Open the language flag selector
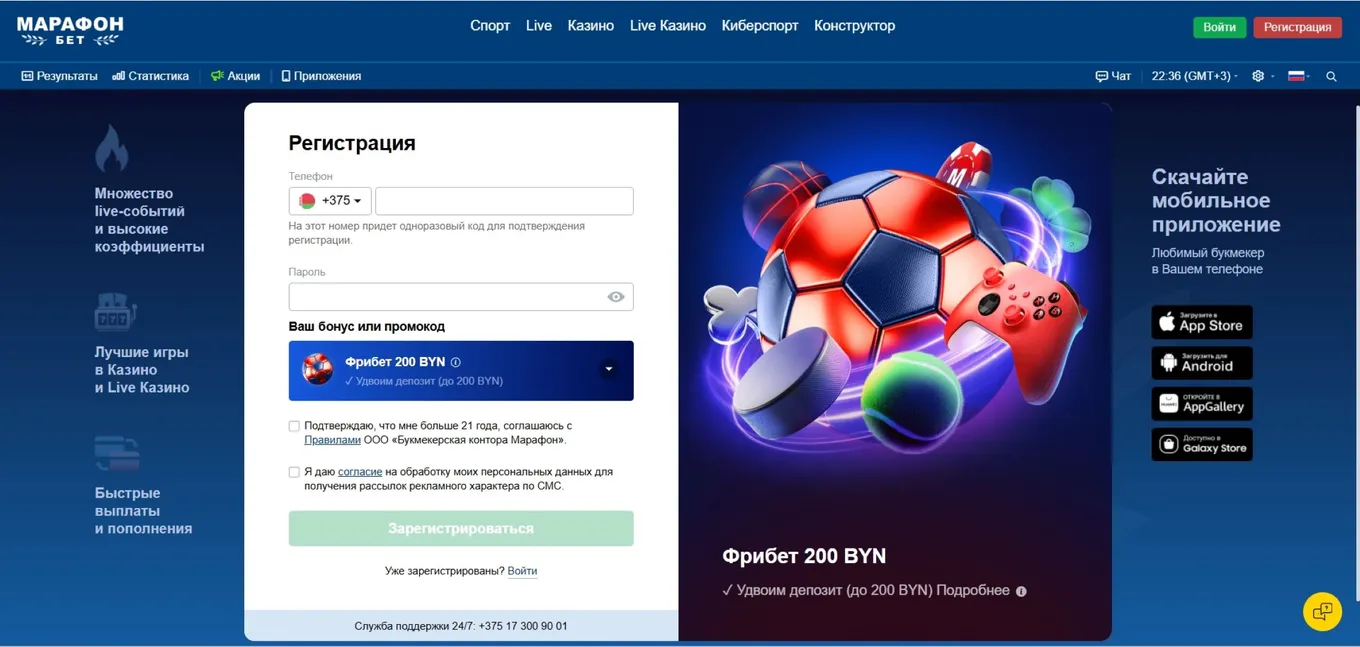The width and height of the screenshot is (1360, 647). click(x=1299, y=76)
